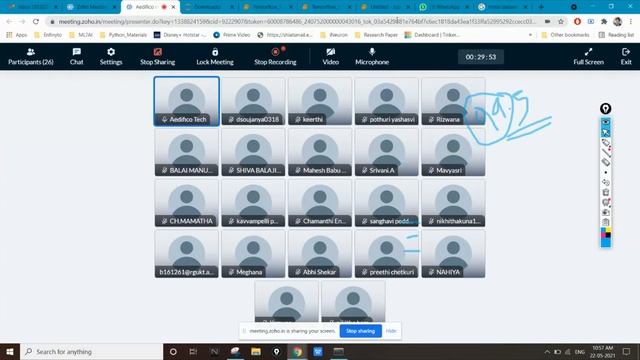
Task: Select the line tool in annotation toolbar
Action: coord(606,153)
